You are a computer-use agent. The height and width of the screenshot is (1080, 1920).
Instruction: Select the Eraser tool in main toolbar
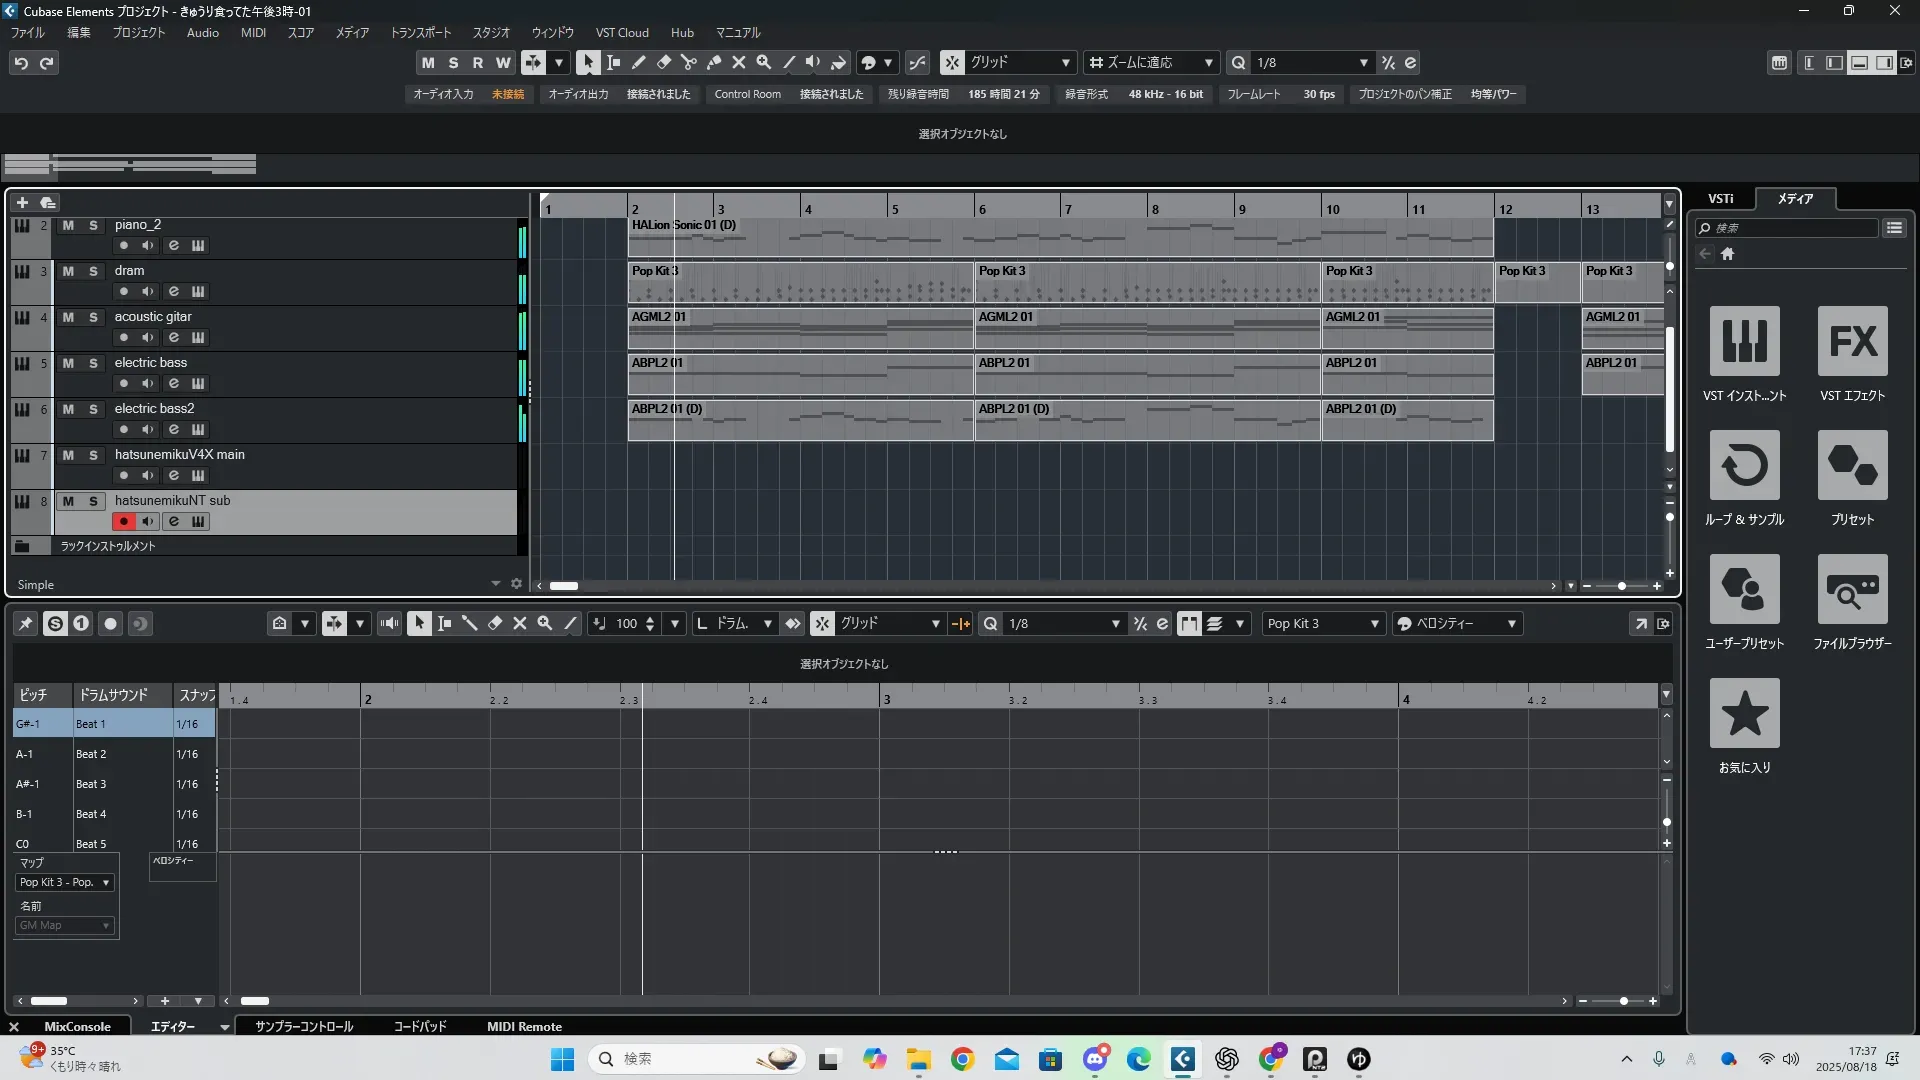pos(664,62)
